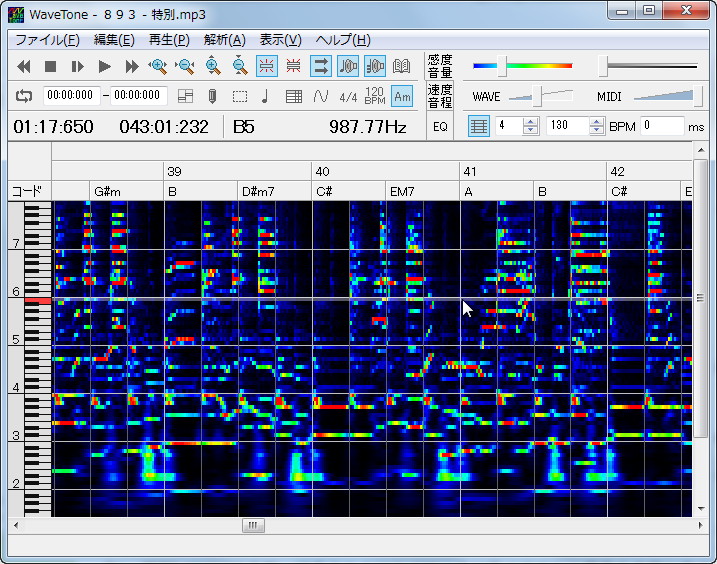717x564 pixels.
Task: Open the 表示(V) menu
Action: 281,40
